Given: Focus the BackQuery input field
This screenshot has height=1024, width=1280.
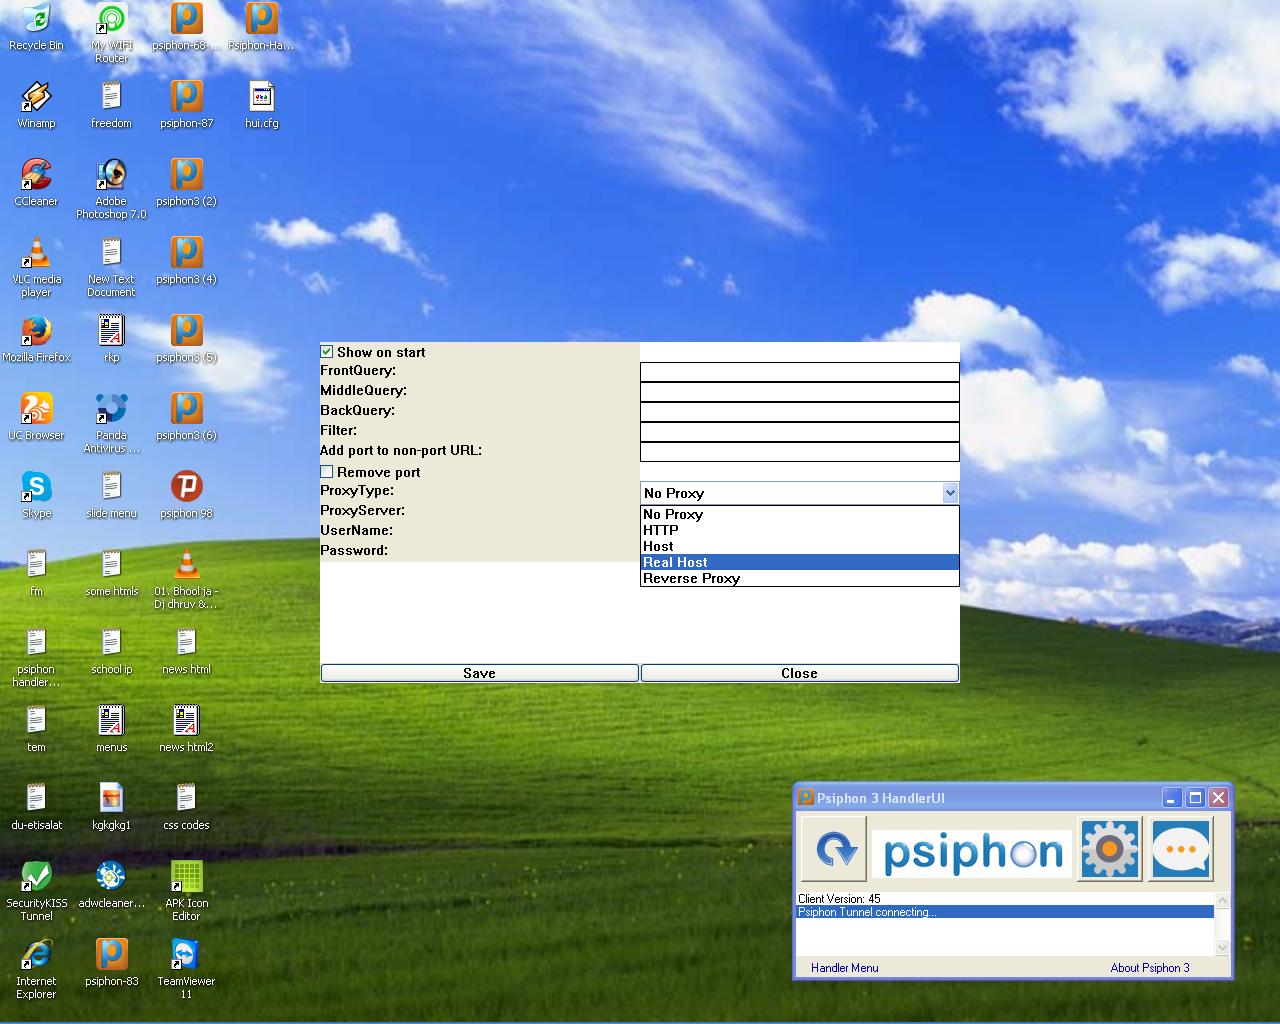Looking at the screenshot, I should tap(799, 412).
